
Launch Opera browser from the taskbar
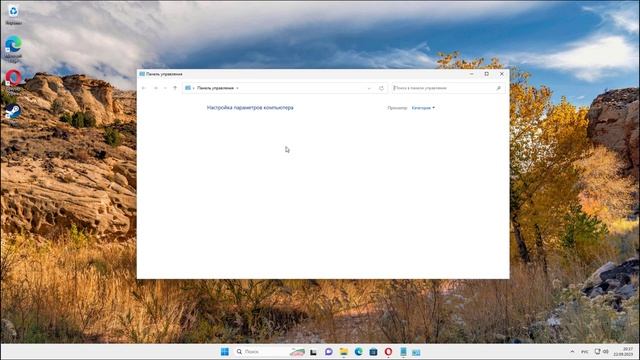(388, 352)
